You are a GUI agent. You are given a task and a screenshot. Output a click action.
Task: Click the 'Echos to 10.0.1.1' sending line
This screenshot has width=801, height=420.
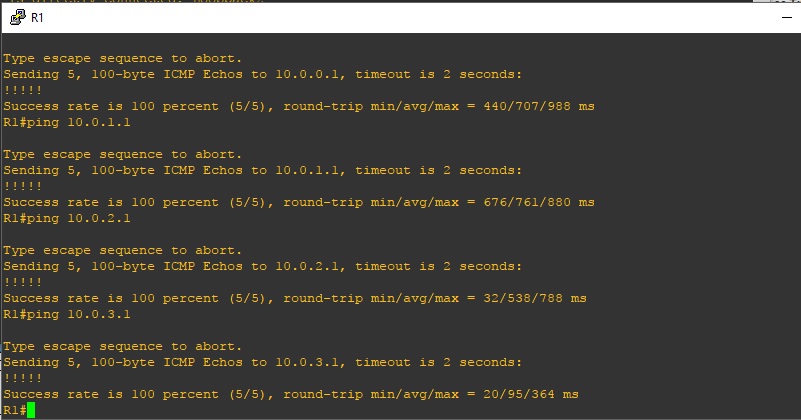263,171
